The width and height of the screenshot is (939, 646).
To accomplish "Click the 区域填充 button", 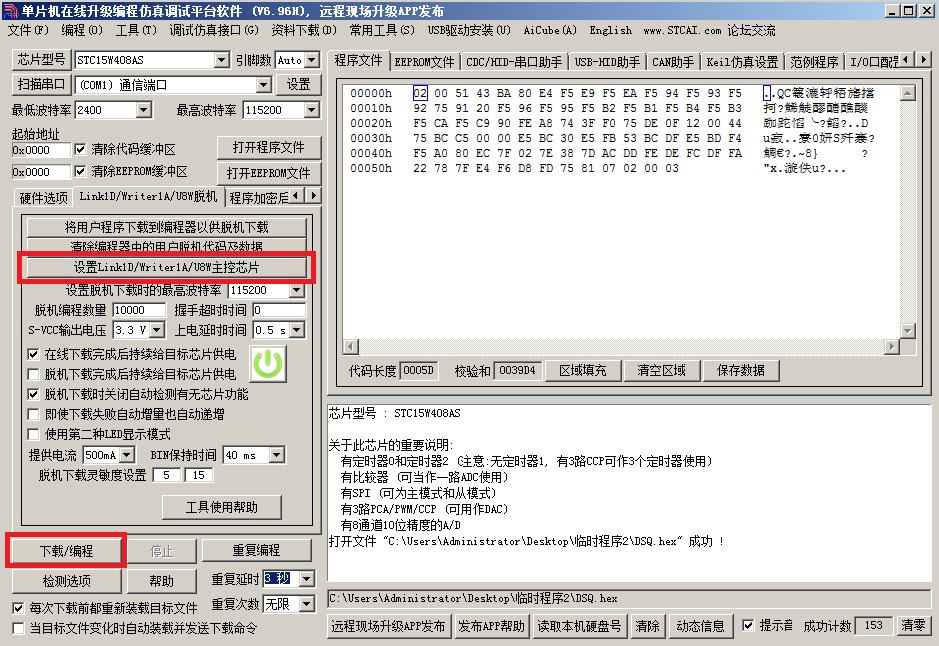I will pyautogui.click(x=583, y=371).
